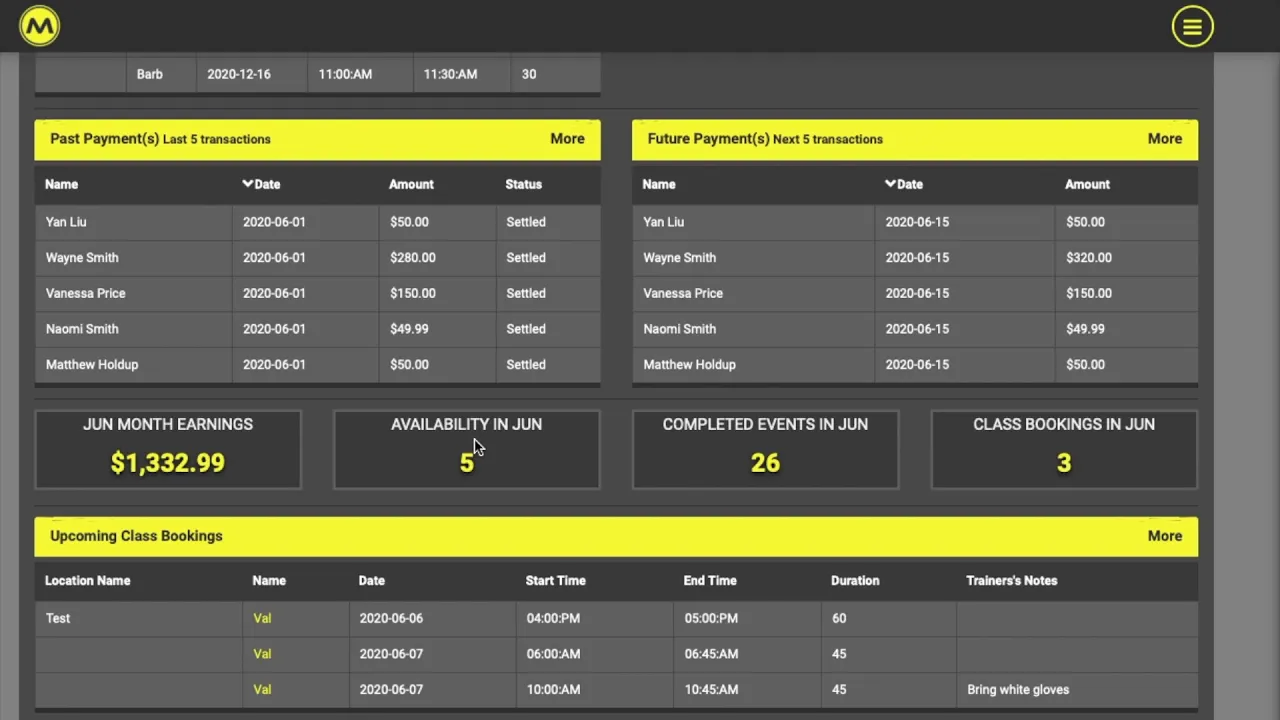Click 2020-12-16 date in top row
This screenshot has width=1280, height=720.
tap(239, 74)
